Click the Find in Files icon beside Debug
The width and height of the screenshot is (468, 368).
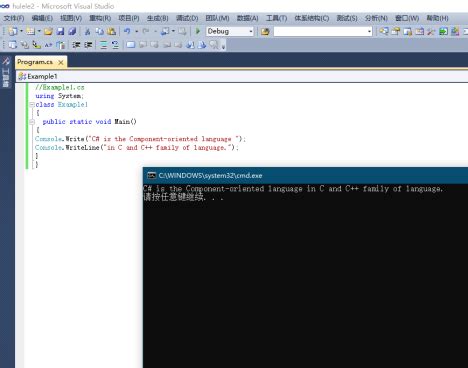click(265, 32)
